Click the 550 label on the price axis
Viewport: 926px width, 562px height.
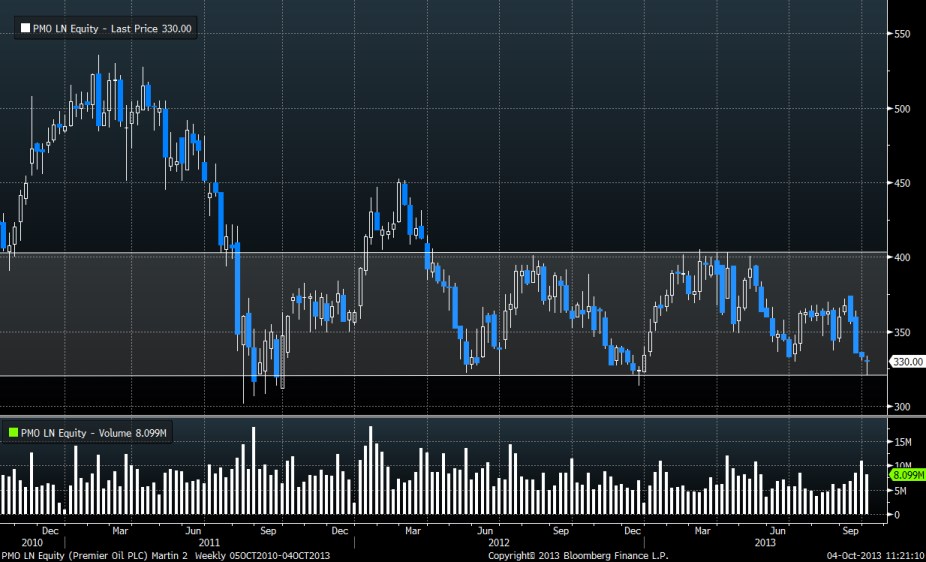point(901,34)
